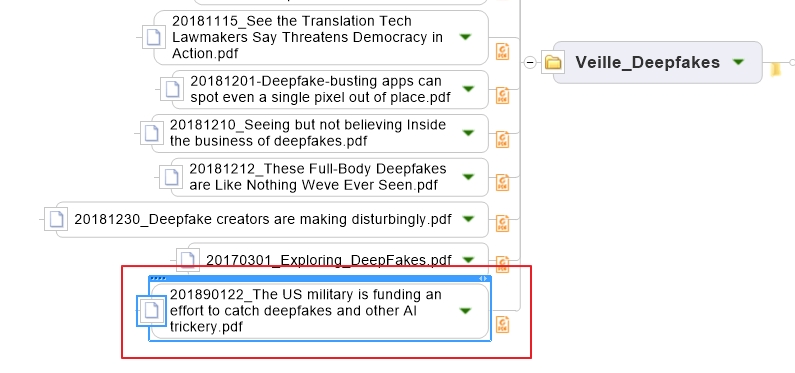The width and height of the screenshot is (795, 373).
Task: Click the PDF icon next to the Seeing but not believing node
Action: (x=502, y=139)
